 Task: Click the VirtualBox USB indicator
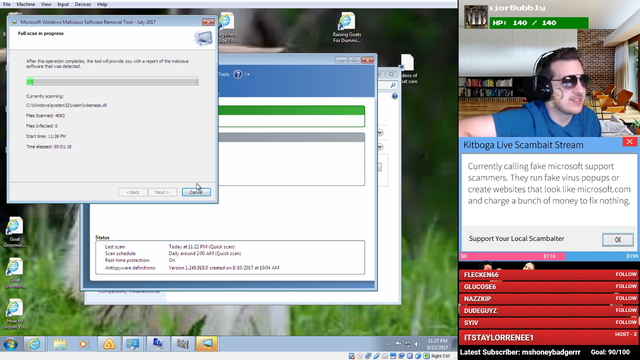click(376, 356)
